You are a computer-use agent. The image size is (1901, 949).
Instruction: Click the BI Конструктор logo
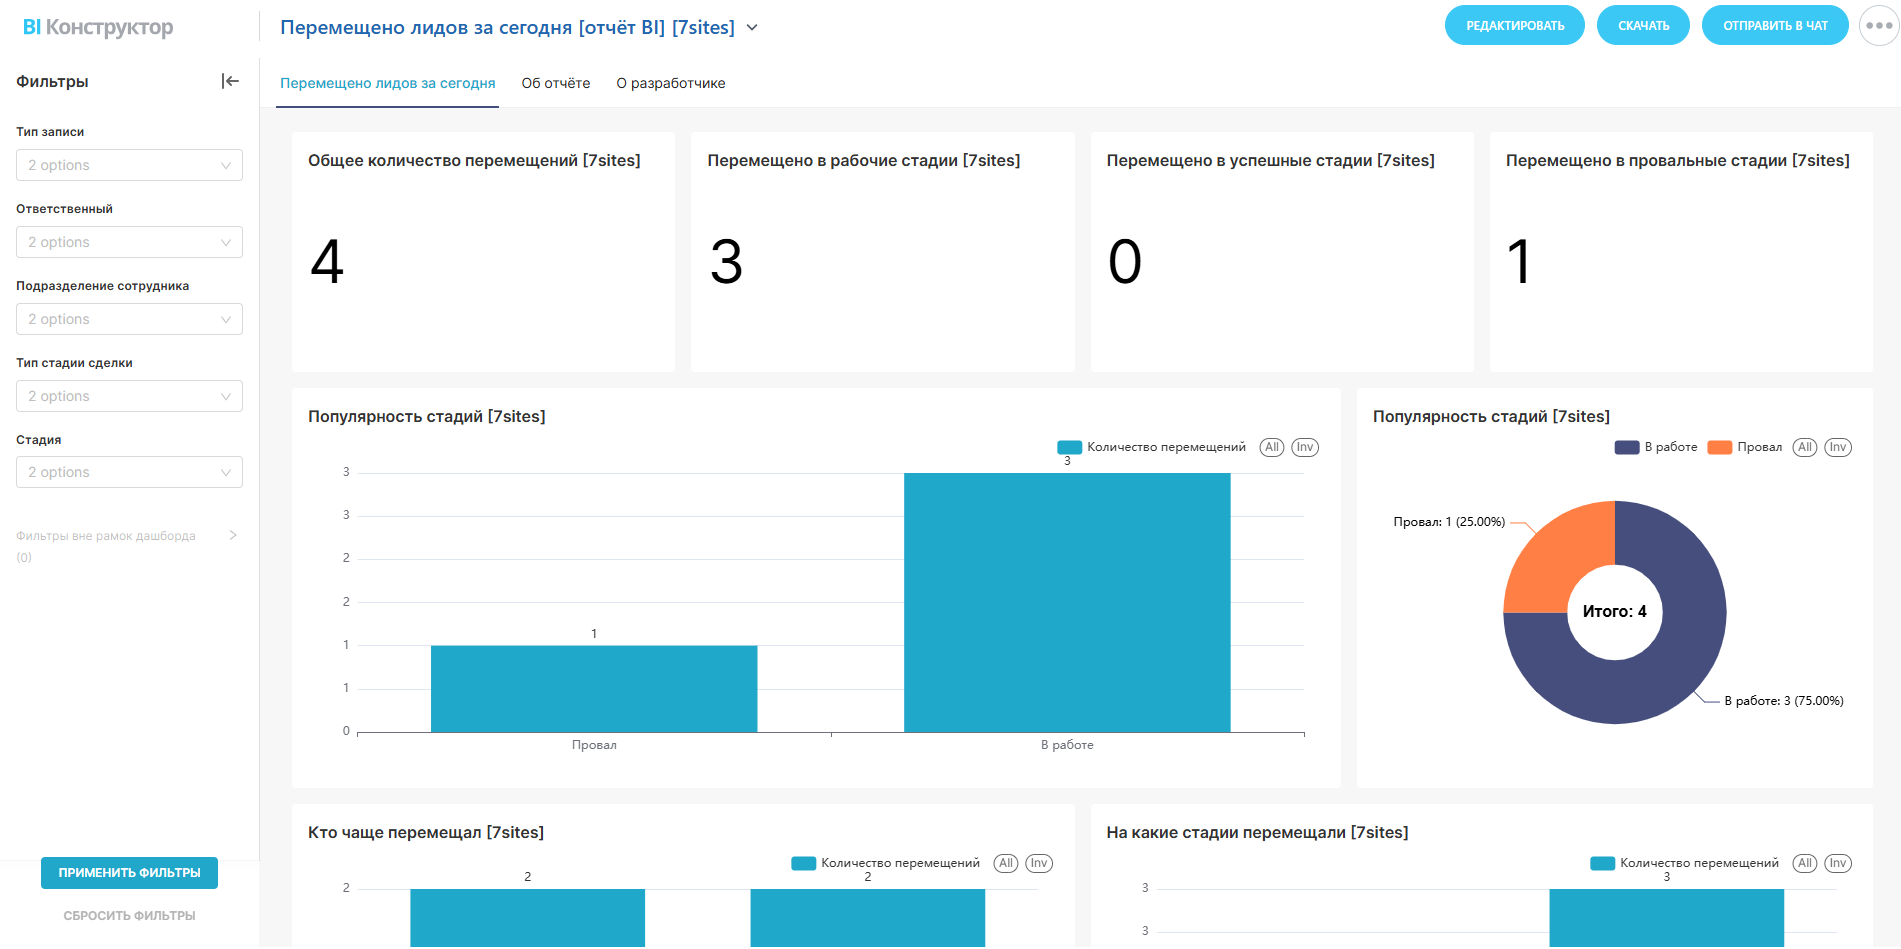97,27
